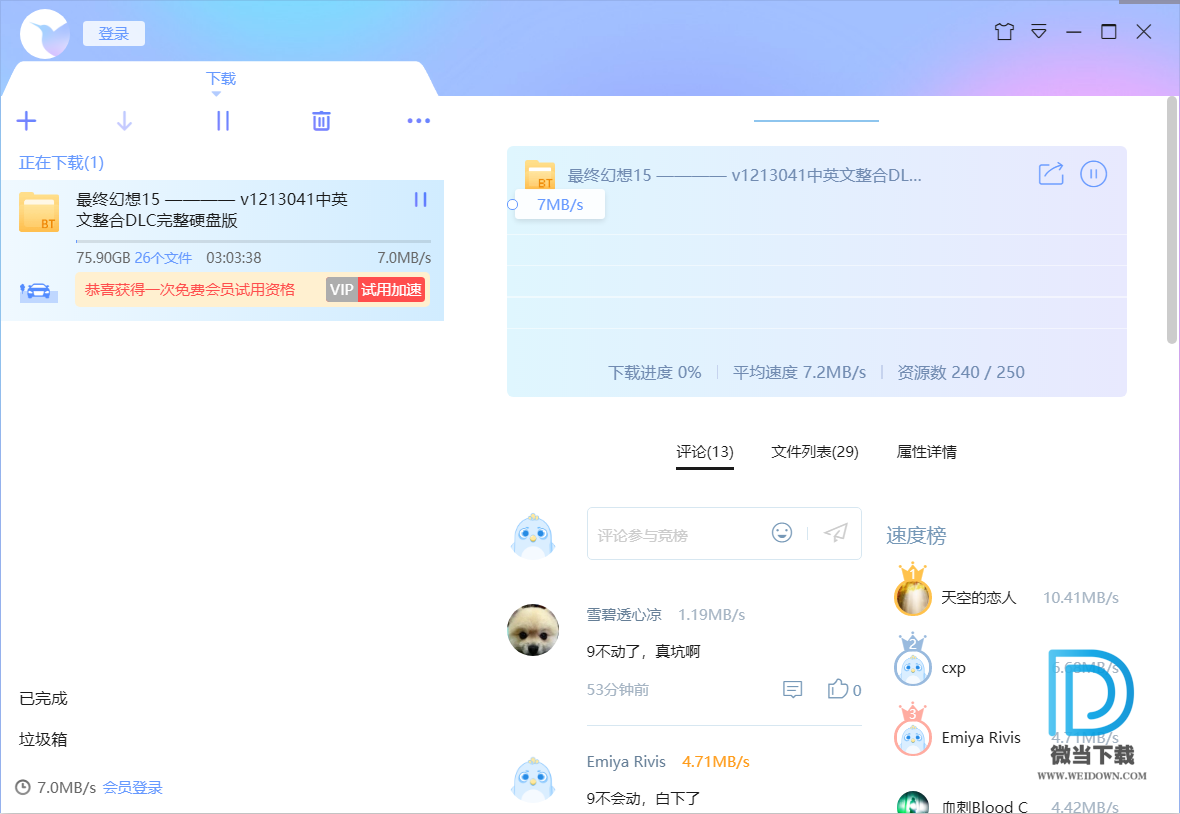This screenshot has height=814, width=1180.
Task: Switch to the 下载 tab
Action: (x=221, y=78)
